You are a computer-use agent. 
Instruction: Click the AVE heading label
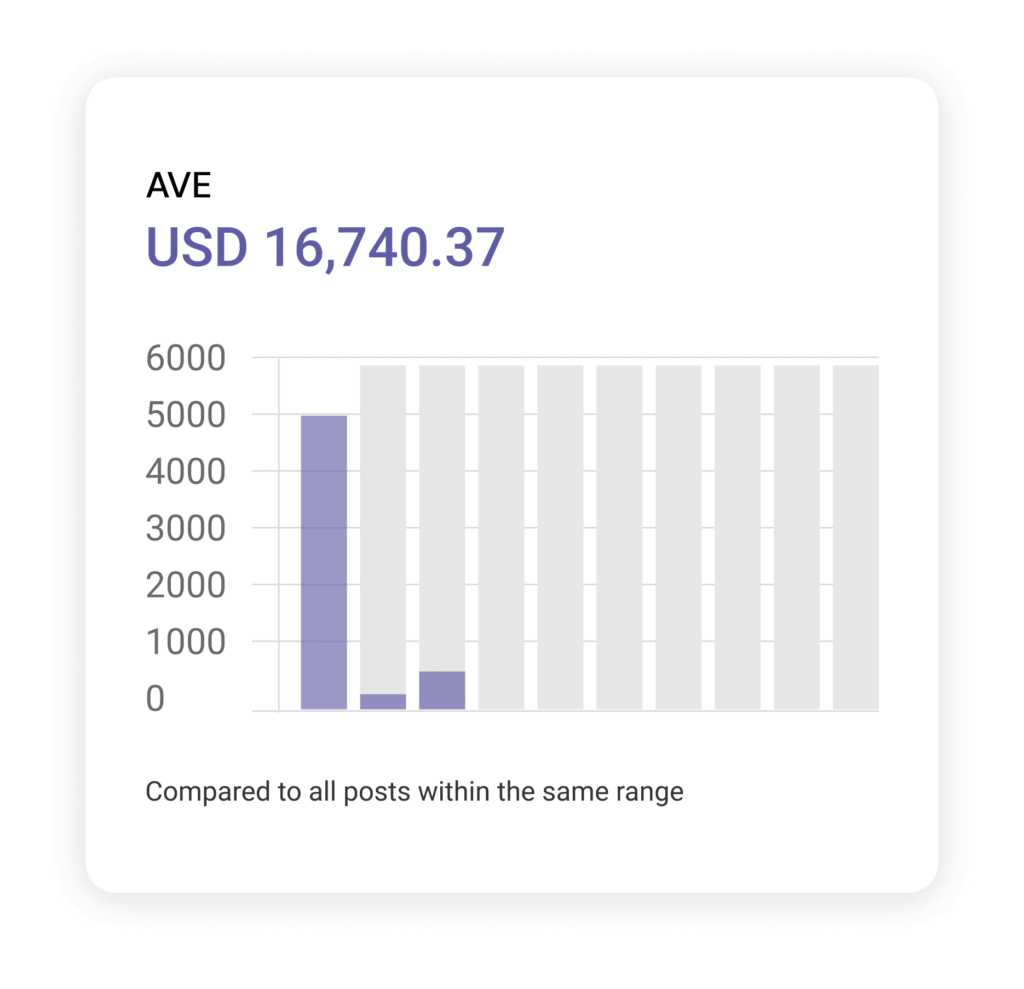[178, 186]
